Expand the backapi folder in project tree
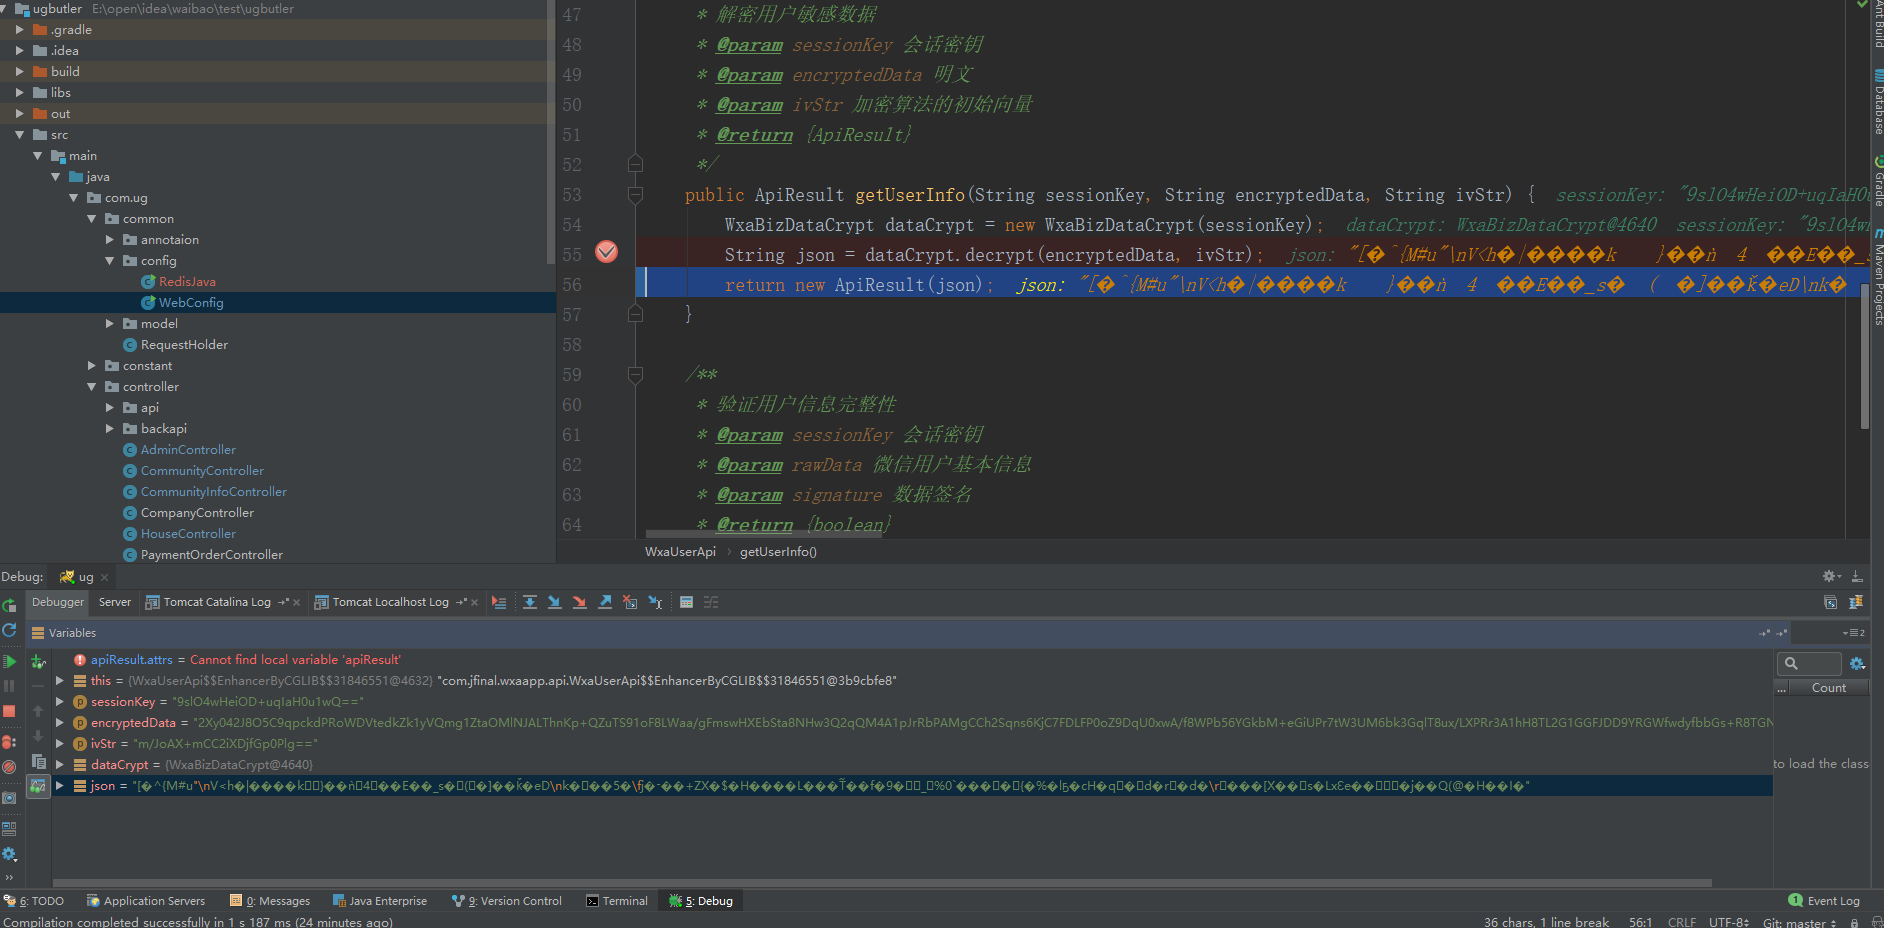Screen dimensions: 1884x928 coord(110,429)
